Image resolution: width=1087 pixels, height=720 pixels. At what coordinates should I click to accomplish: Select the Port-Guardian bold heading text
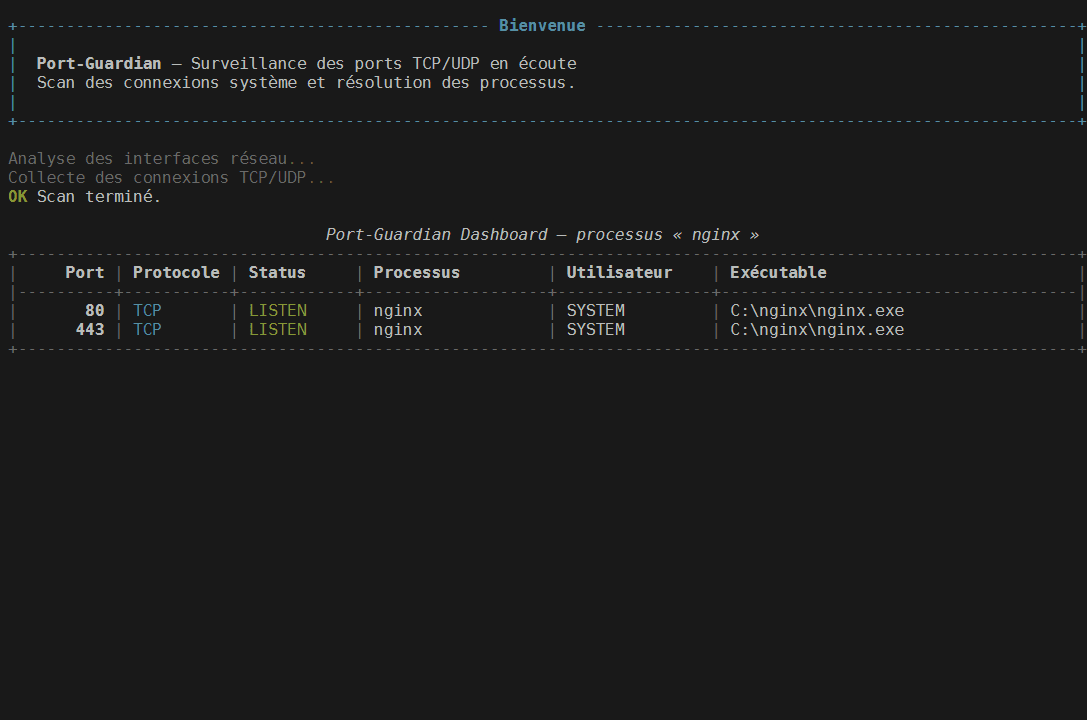(x=98, y=63)
